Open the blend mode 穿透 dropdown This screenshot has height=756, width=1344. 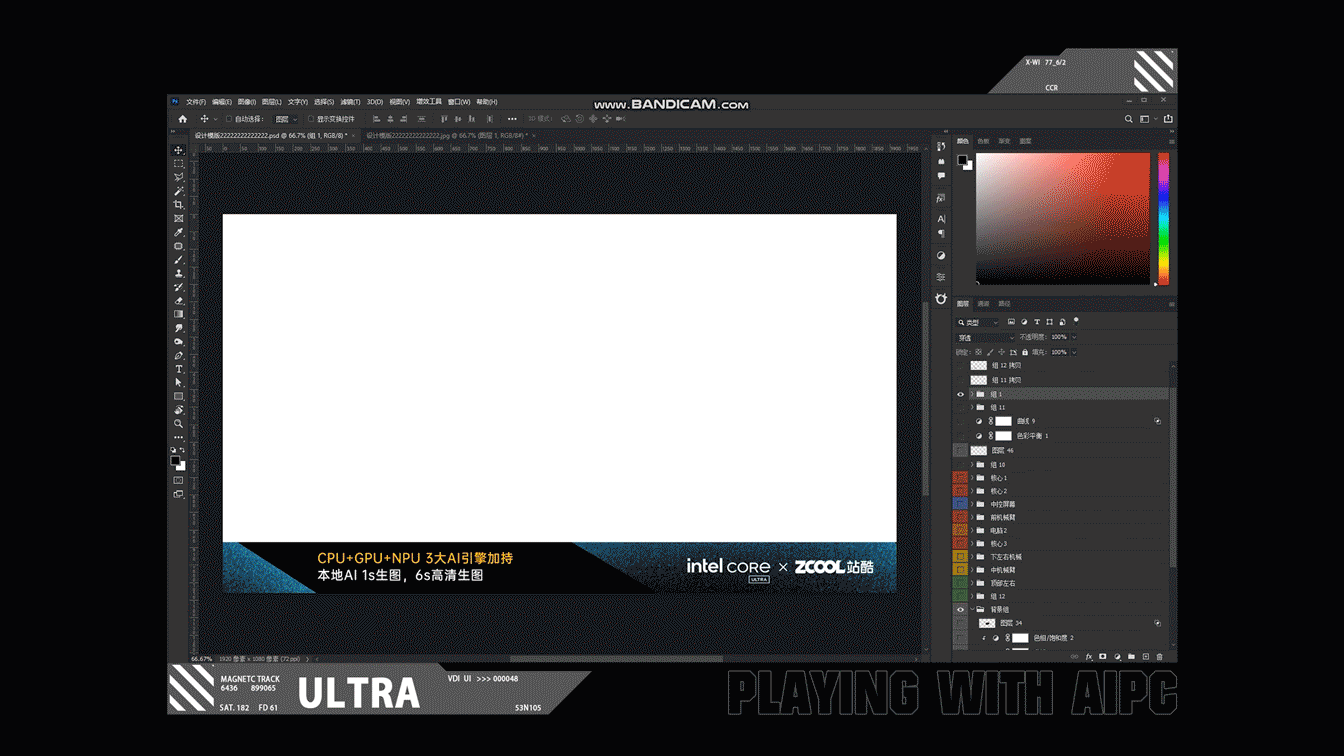[x=984, y=337]
